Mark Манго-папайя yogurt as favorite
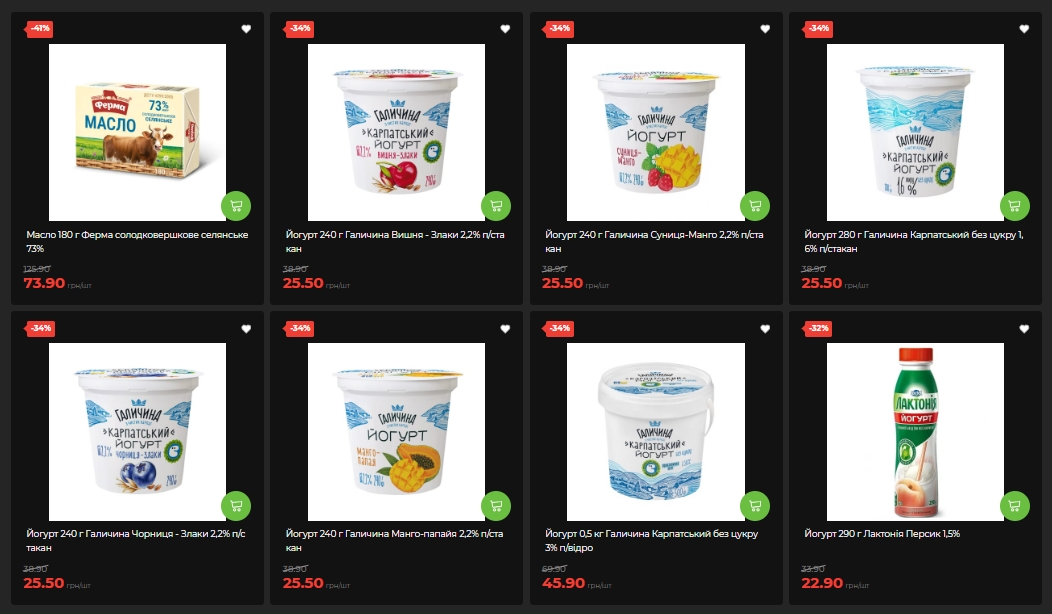This screenshot has width=1052, height=614. pos(505,329)
